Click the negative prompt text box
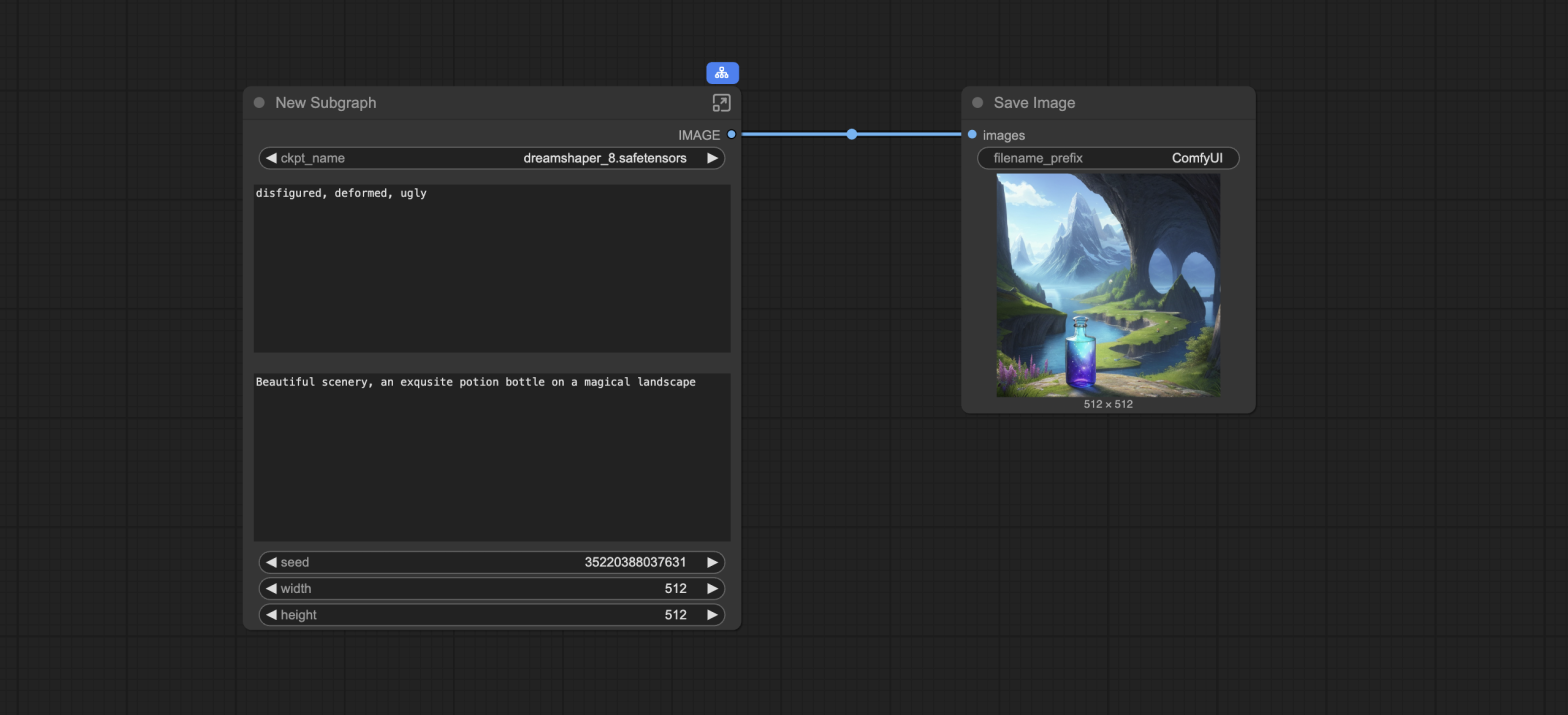 491,268
